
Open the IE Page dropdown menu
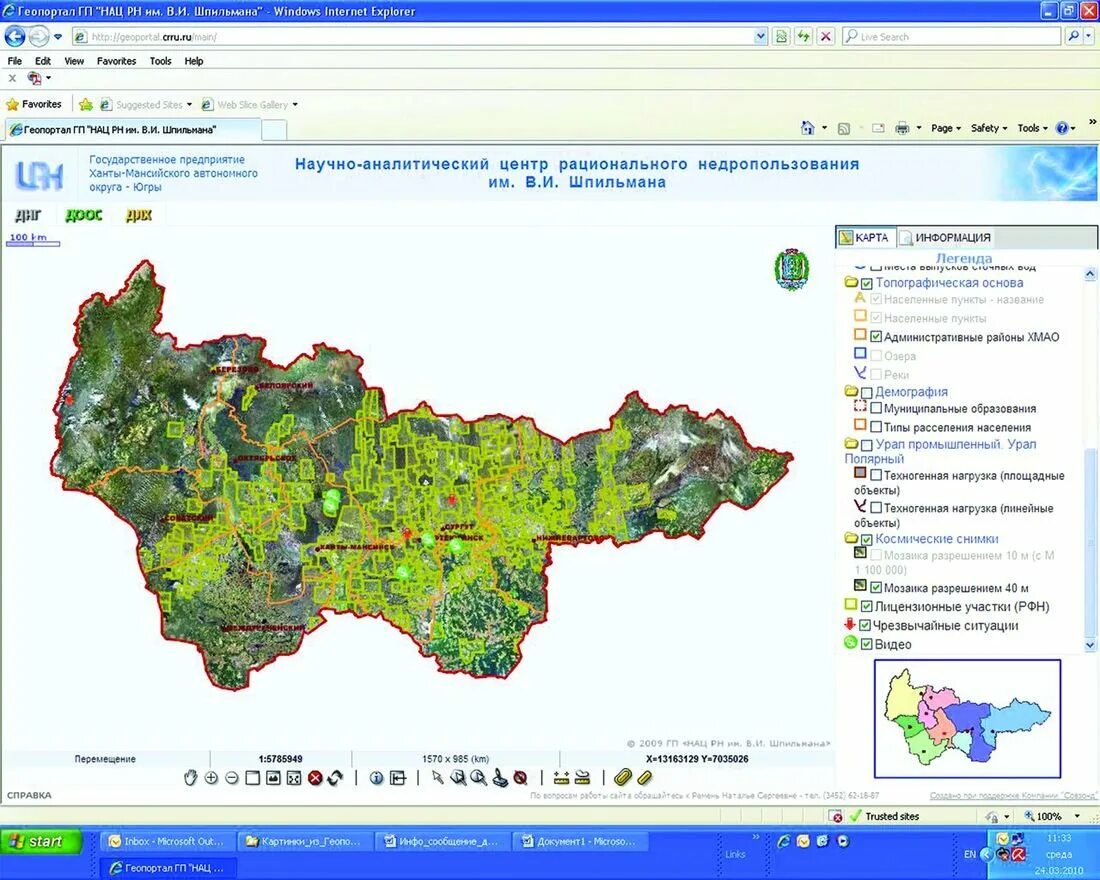point(946,128)
